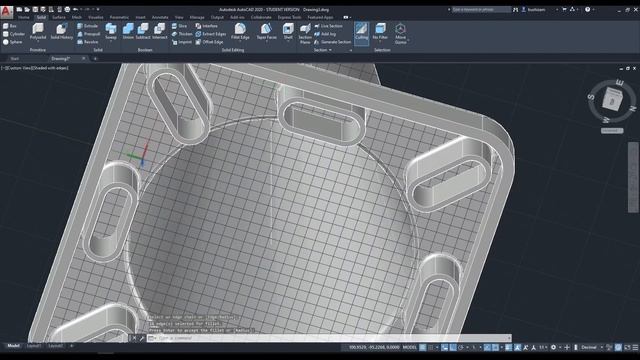Select the Section Plane tool
This screenshot has width=640, height=360.
[305, 33]
